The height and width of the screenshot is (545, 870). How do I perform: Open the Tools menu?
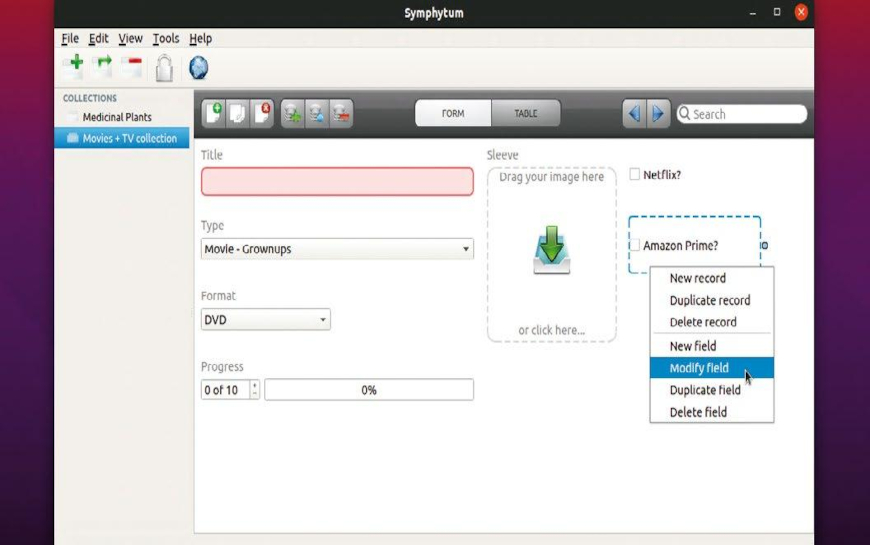tap(166, 38)
